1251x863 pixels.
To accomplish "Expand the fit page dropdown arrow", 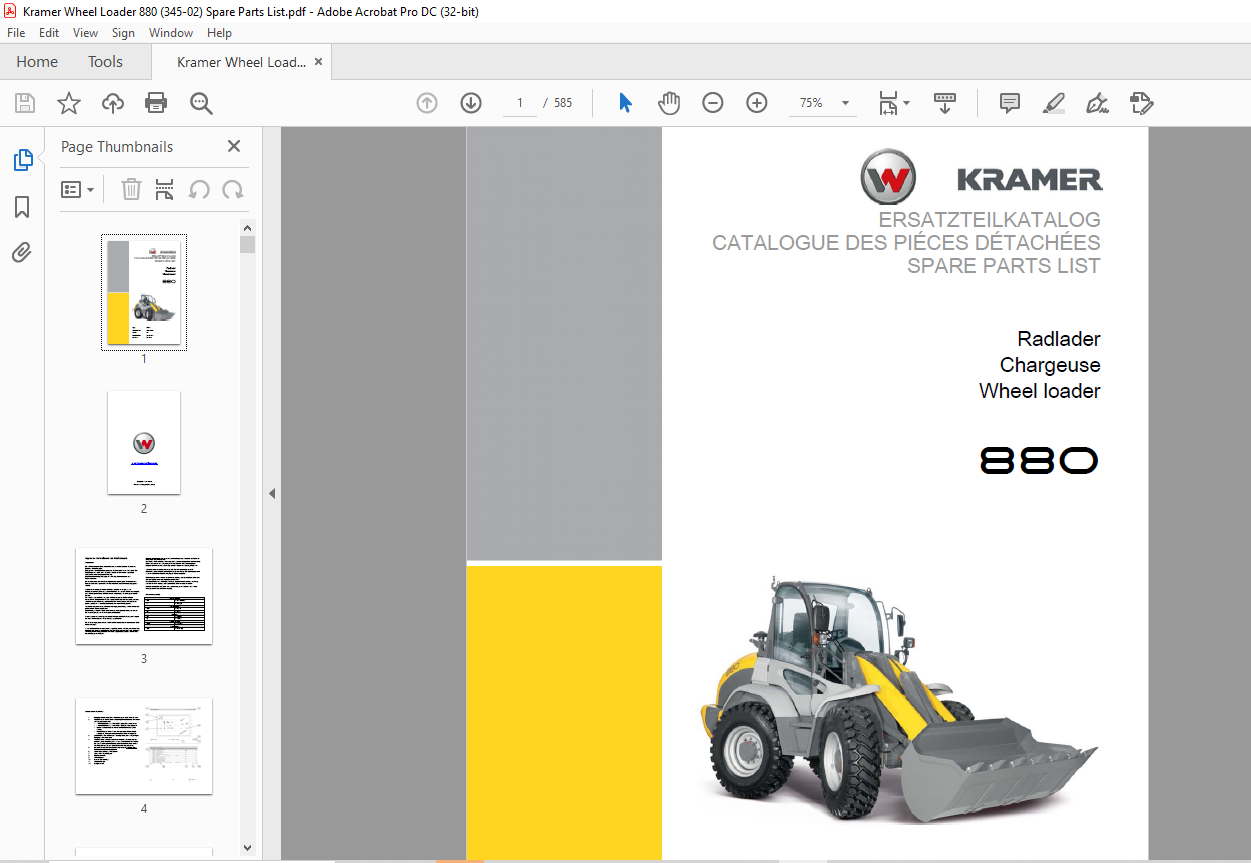I will click(x=907, y=103).
